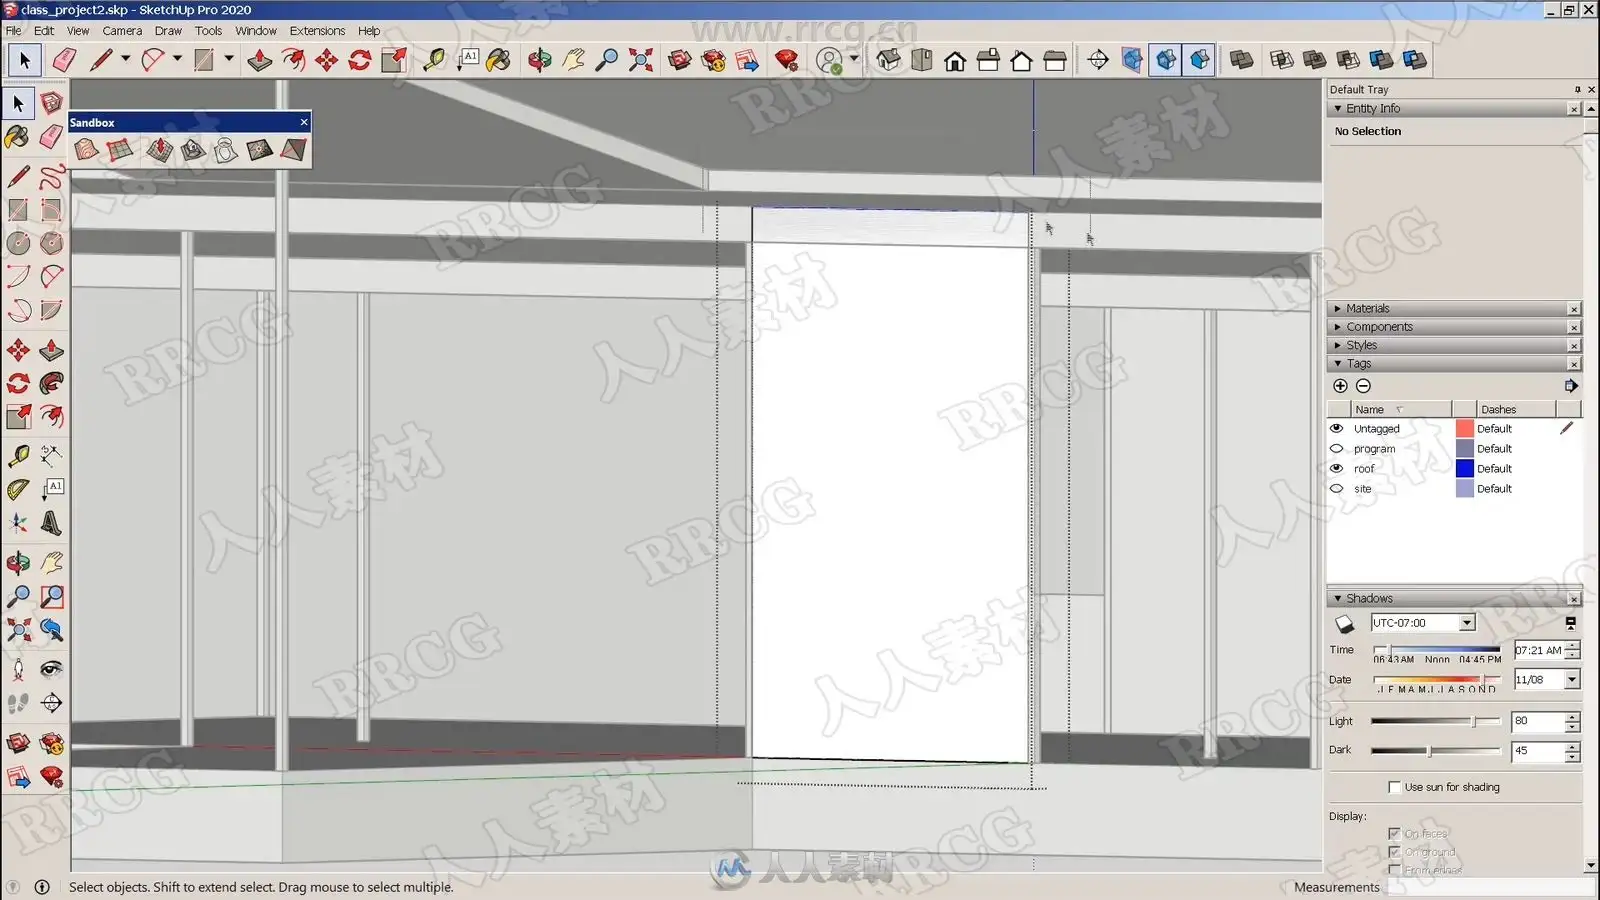The width and height of the screenshot is (1600, 900).
Task: Select the Eraser tool in top toolbar
Action: 64,60
